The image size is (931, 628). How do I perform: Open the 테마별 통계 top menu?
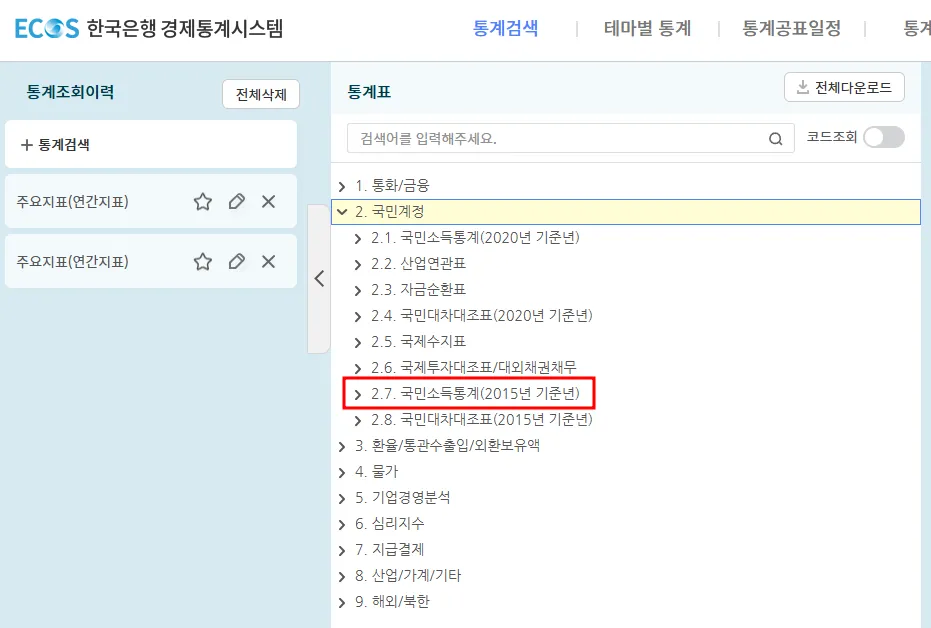click(647, 28)
